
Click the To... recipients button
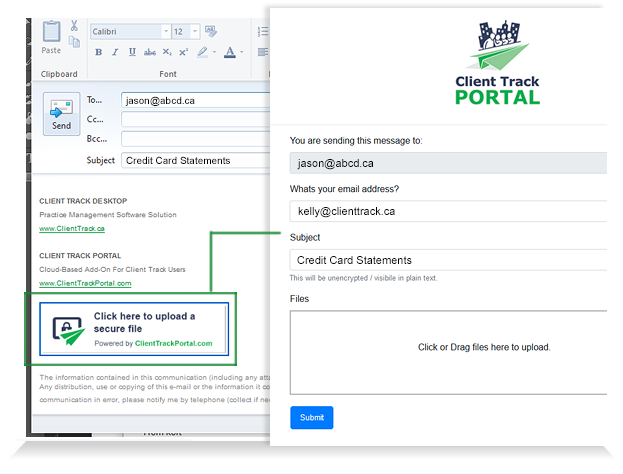(x=95, y=100)
